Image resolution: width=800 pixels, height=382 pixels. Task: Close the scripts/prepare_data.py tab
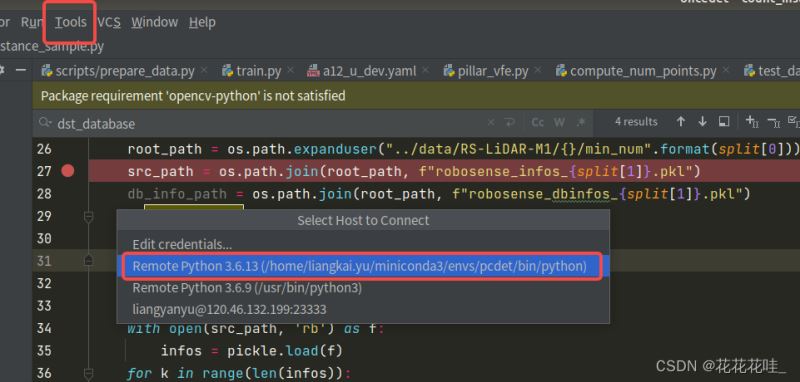point(204,70)
